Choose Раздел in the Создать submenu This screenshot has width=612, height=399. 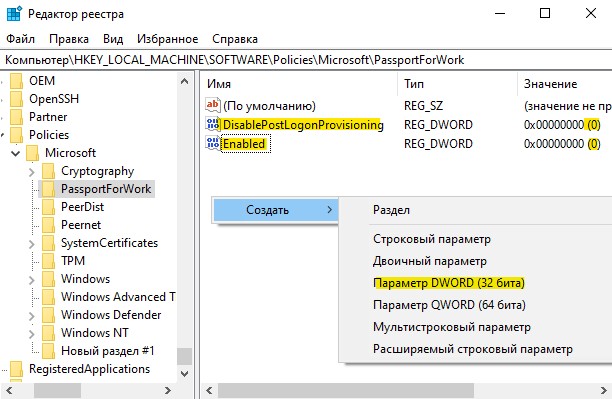391,210
